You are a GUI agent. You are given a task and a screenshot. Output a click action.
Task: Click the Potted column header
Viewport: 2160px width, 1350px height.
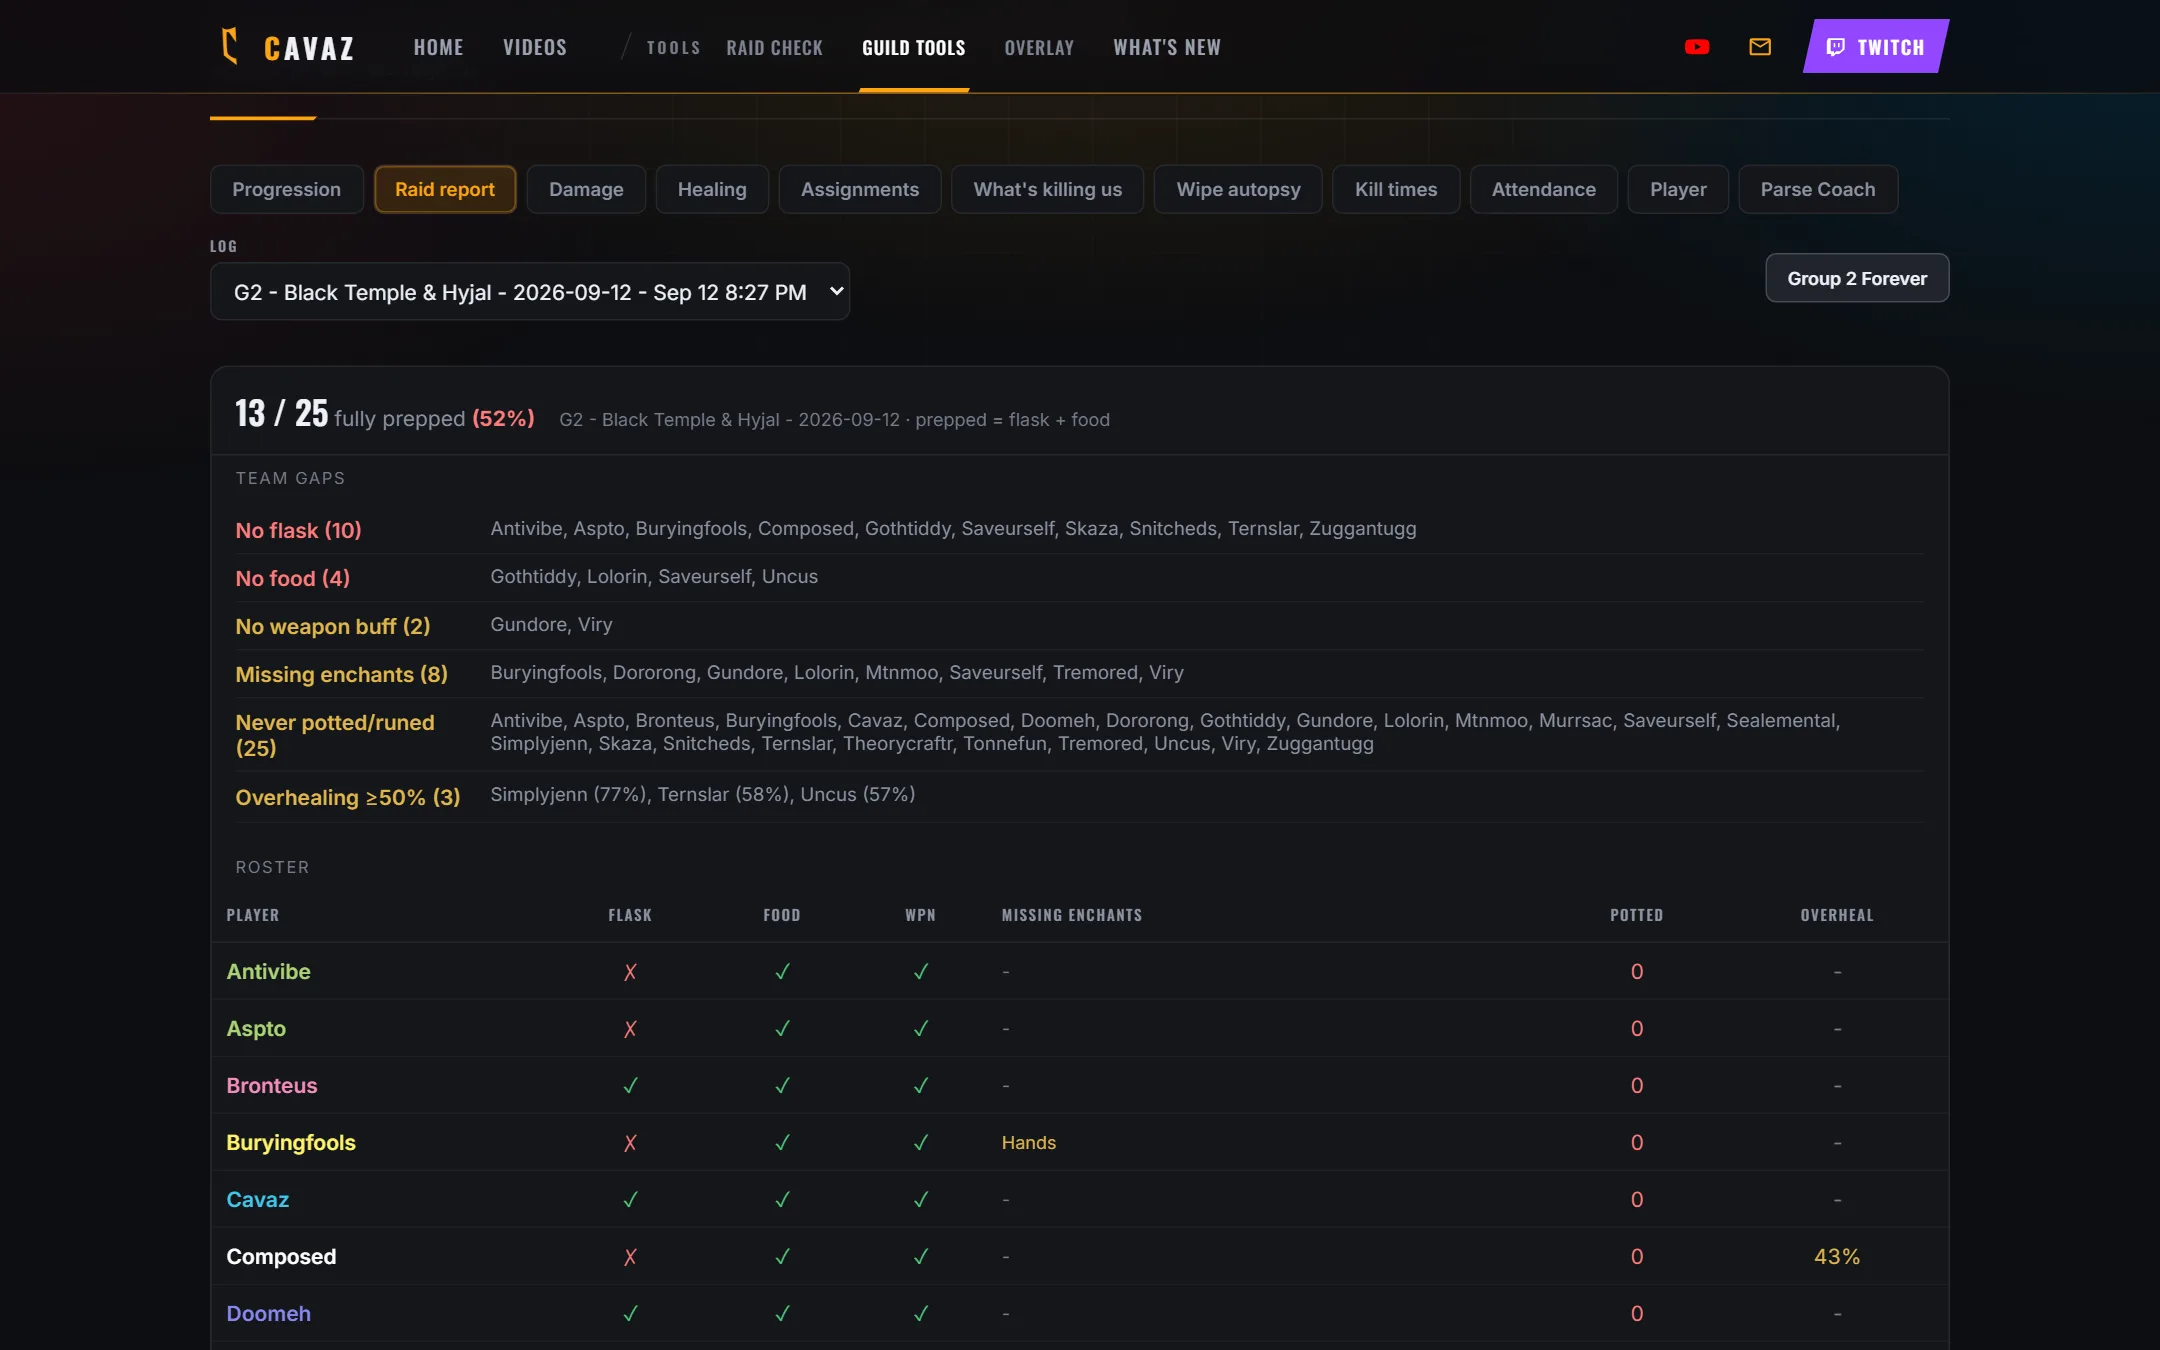[x=1636, y=915]
